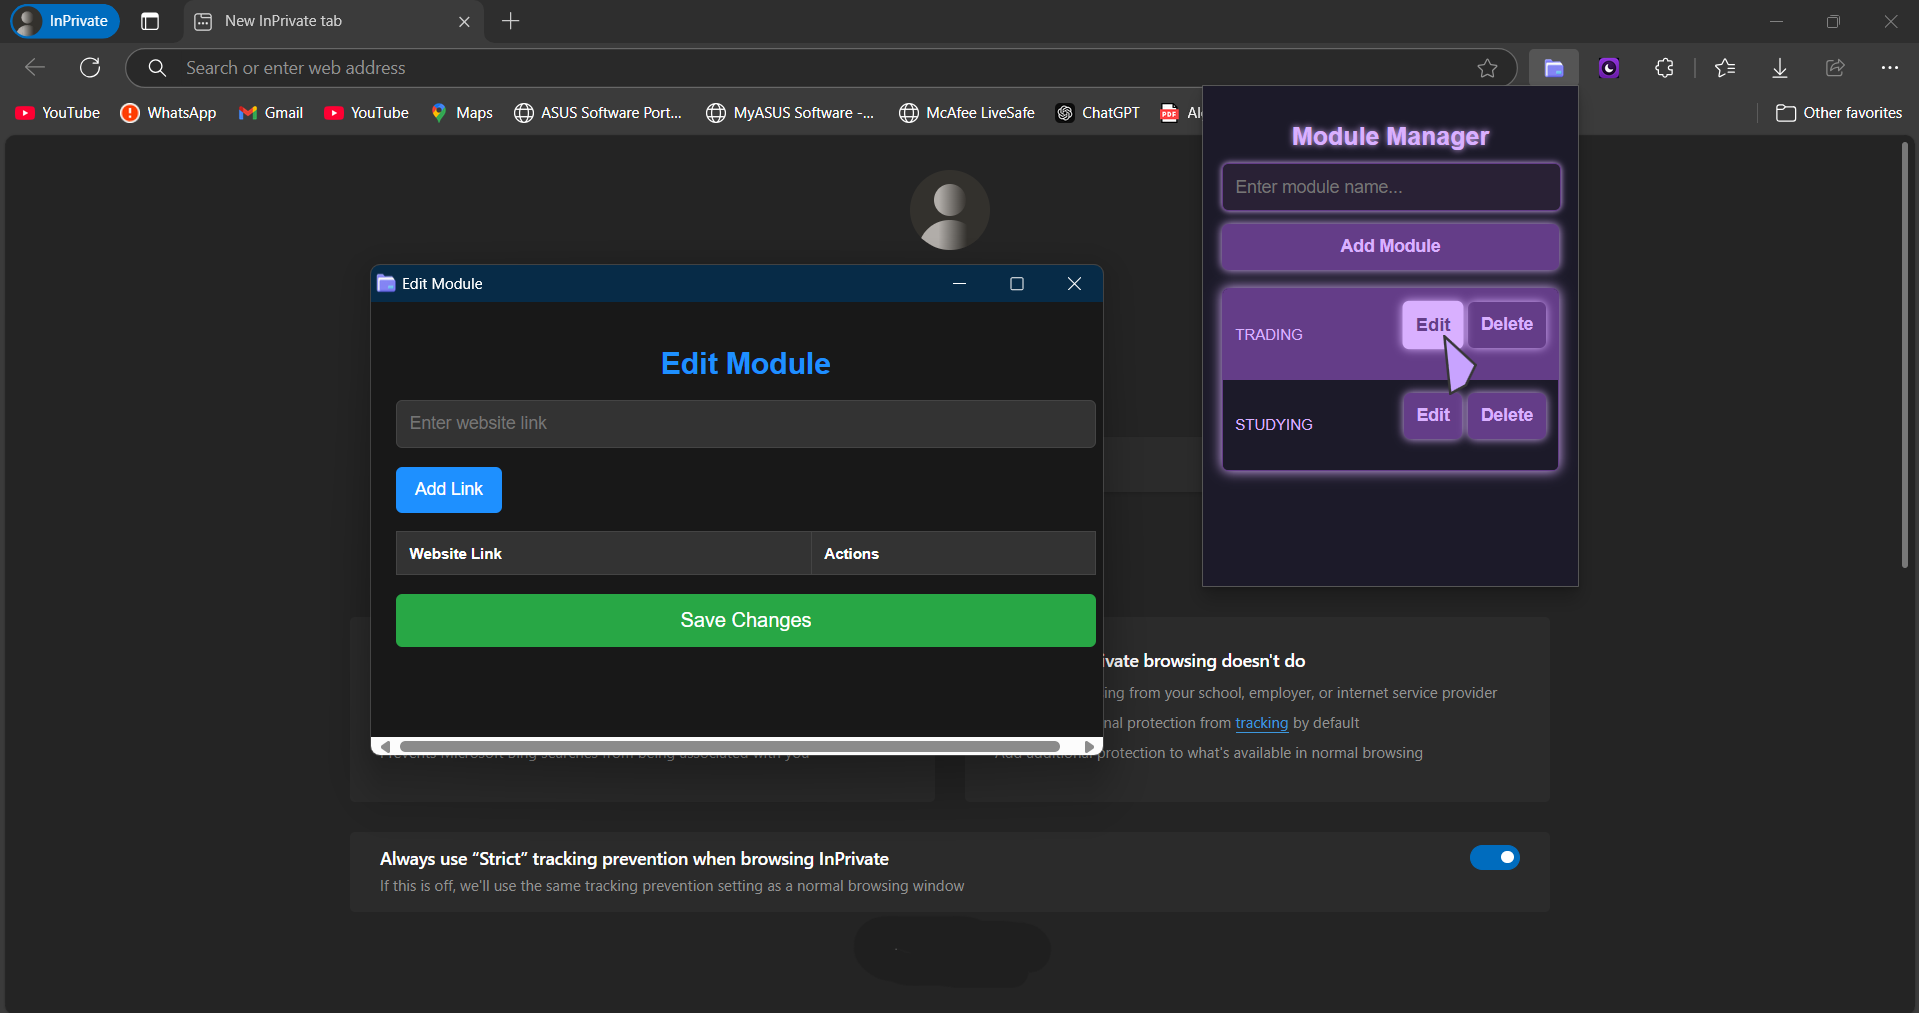Edit the TRADING module
Image resolution: width=1919 pixels, height=1013 pixels.
pos(1431,324)
